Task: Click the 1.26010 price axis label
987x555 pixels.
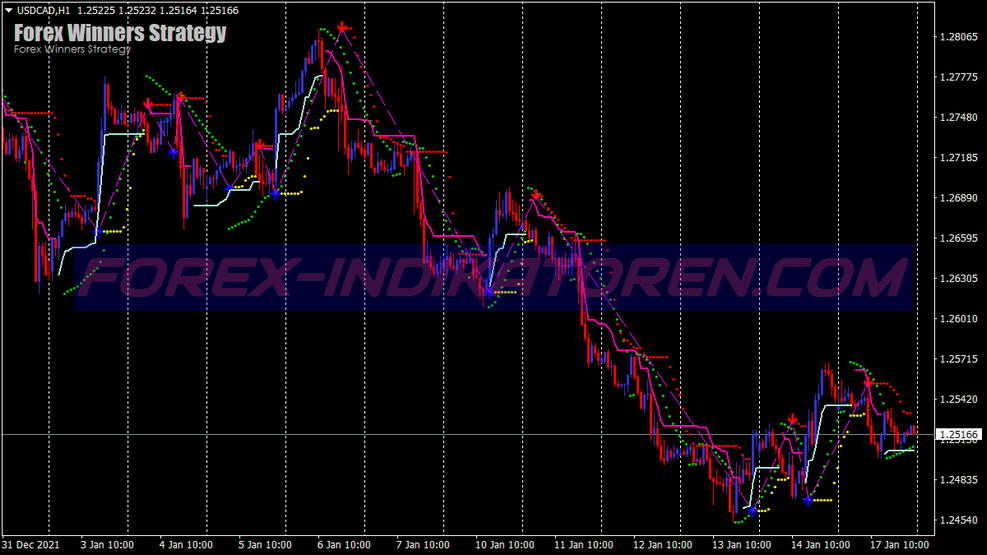Action: 958,319
